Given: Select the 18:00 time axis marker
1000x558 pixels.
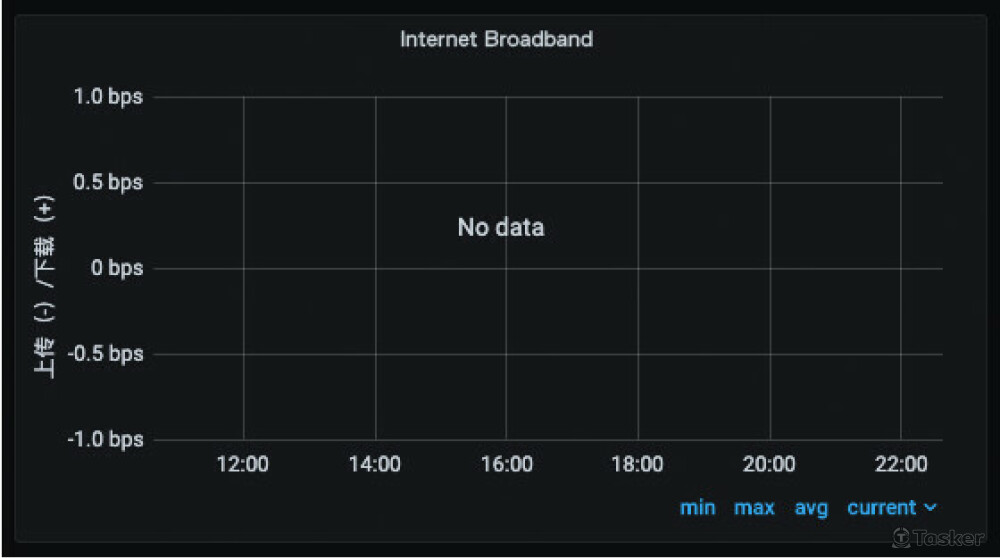Looking at the screenshot, I should tap(637, 464).
